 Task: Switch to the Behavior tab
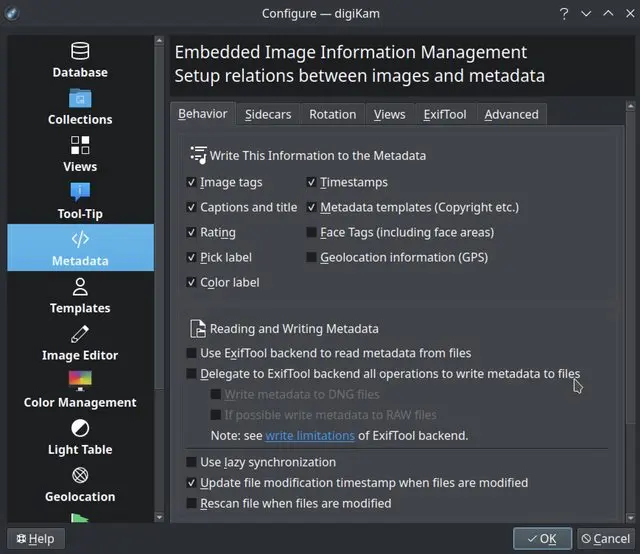203,113
